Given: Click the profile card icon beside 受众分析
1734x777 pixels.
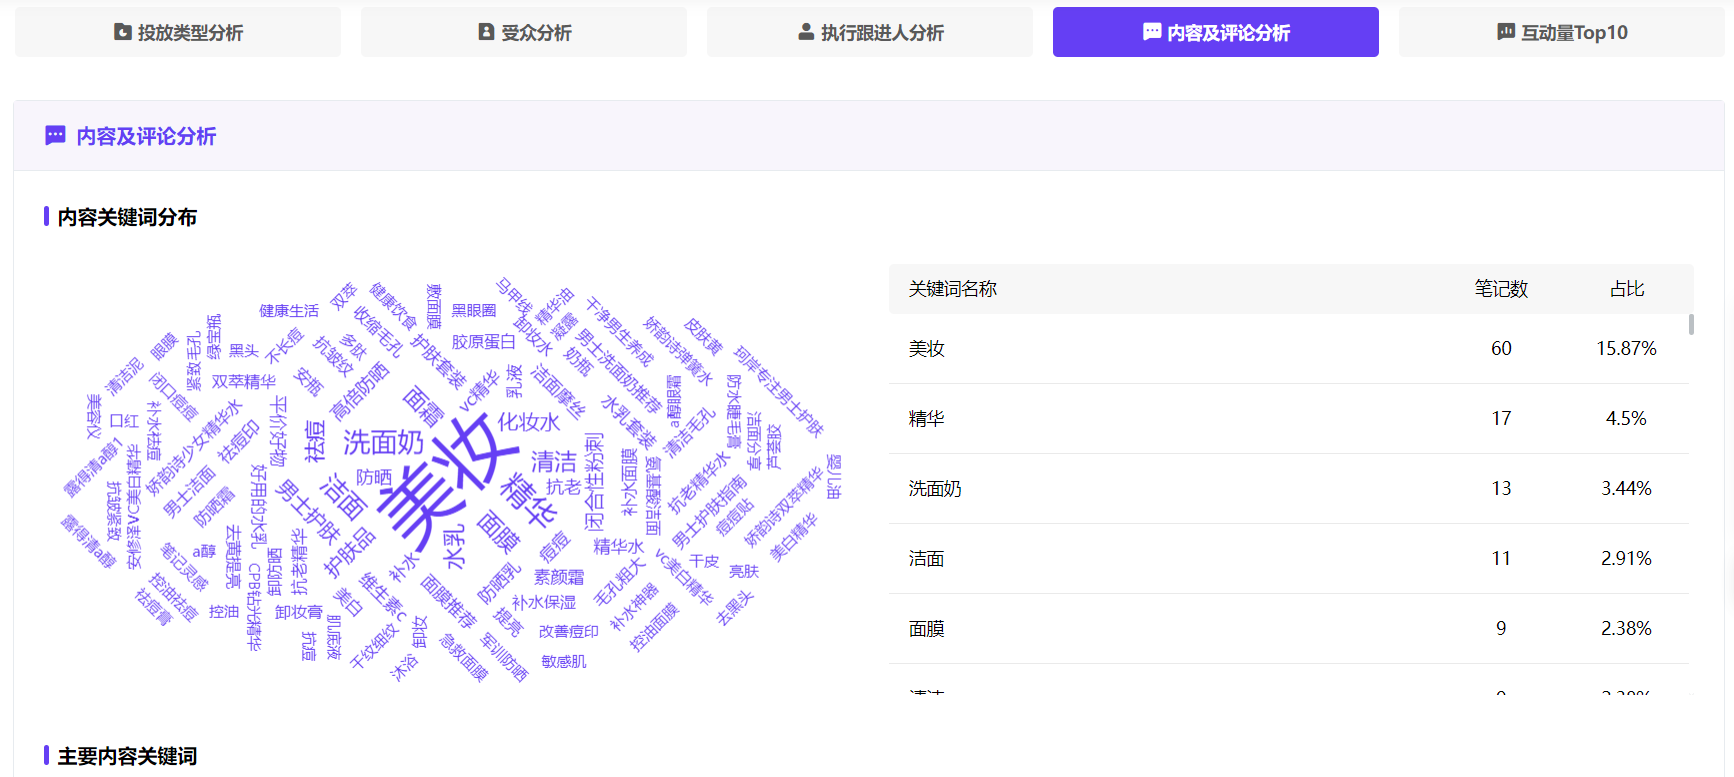Looking at the screenshot, I should pos(486,32).
